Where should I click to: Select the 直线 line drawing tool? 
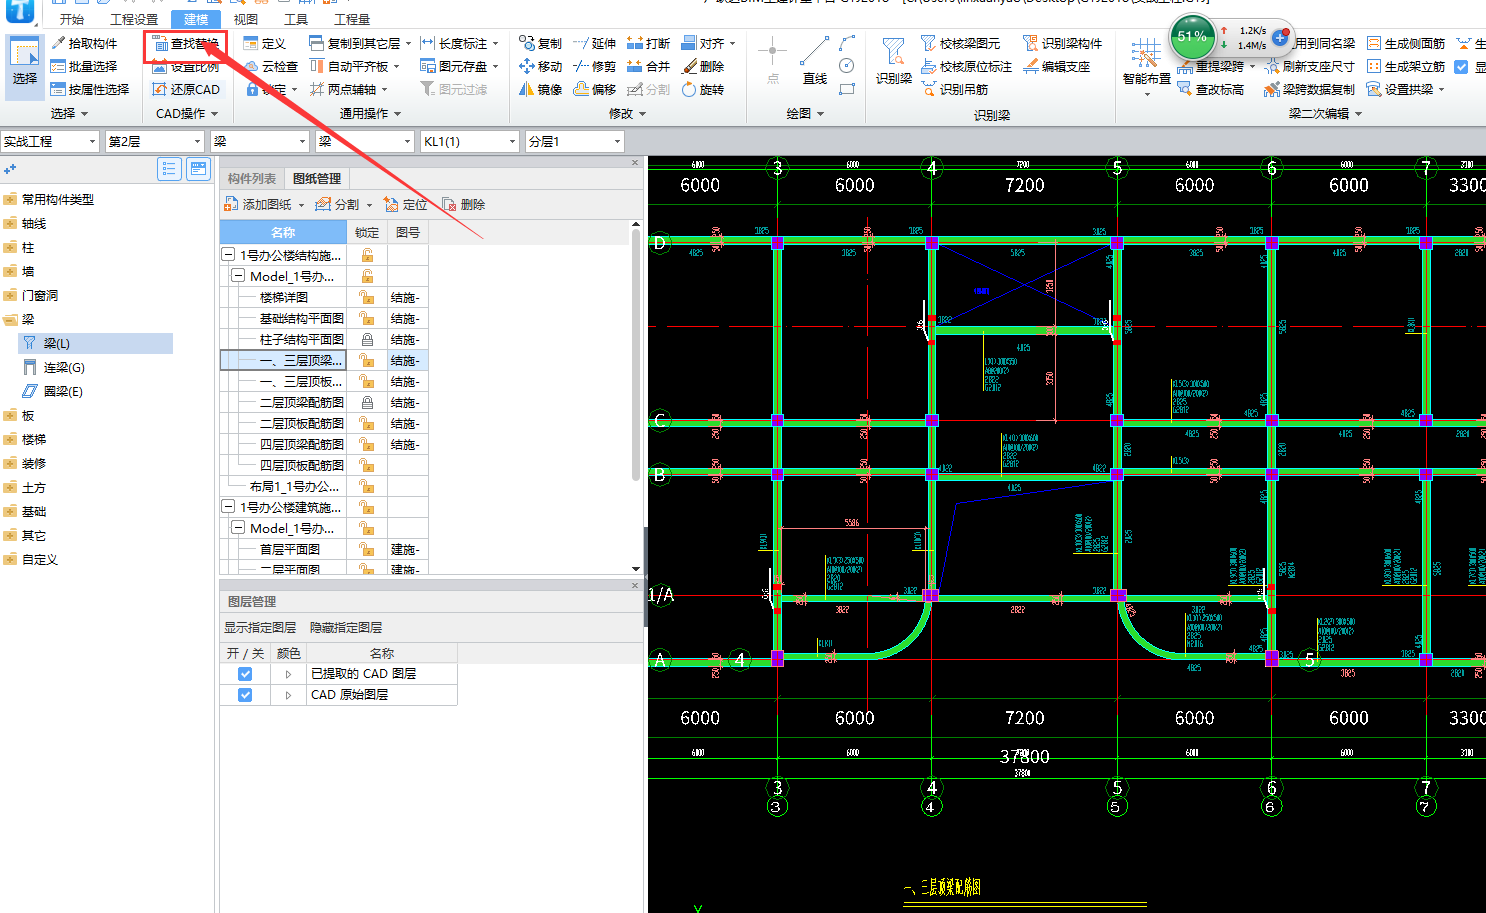[x=815, y=61]
